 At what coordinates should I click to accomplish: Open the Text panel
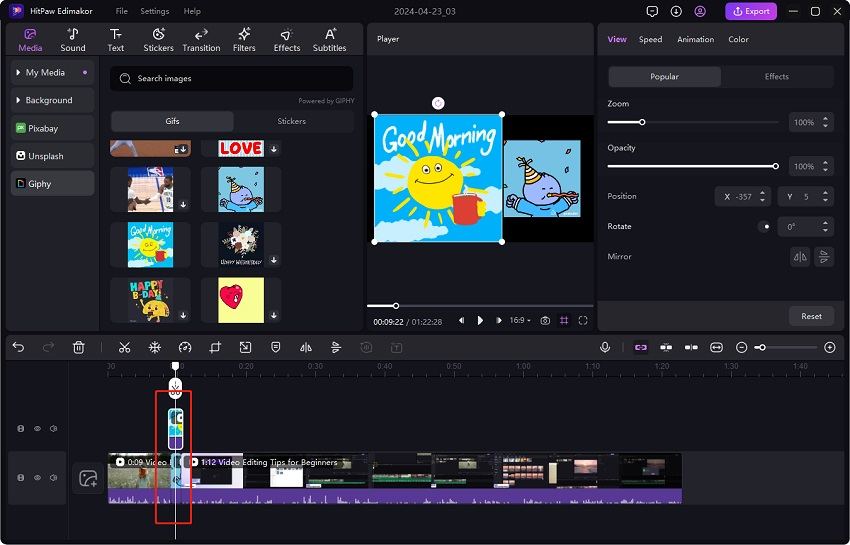click(x=115, y=40)
